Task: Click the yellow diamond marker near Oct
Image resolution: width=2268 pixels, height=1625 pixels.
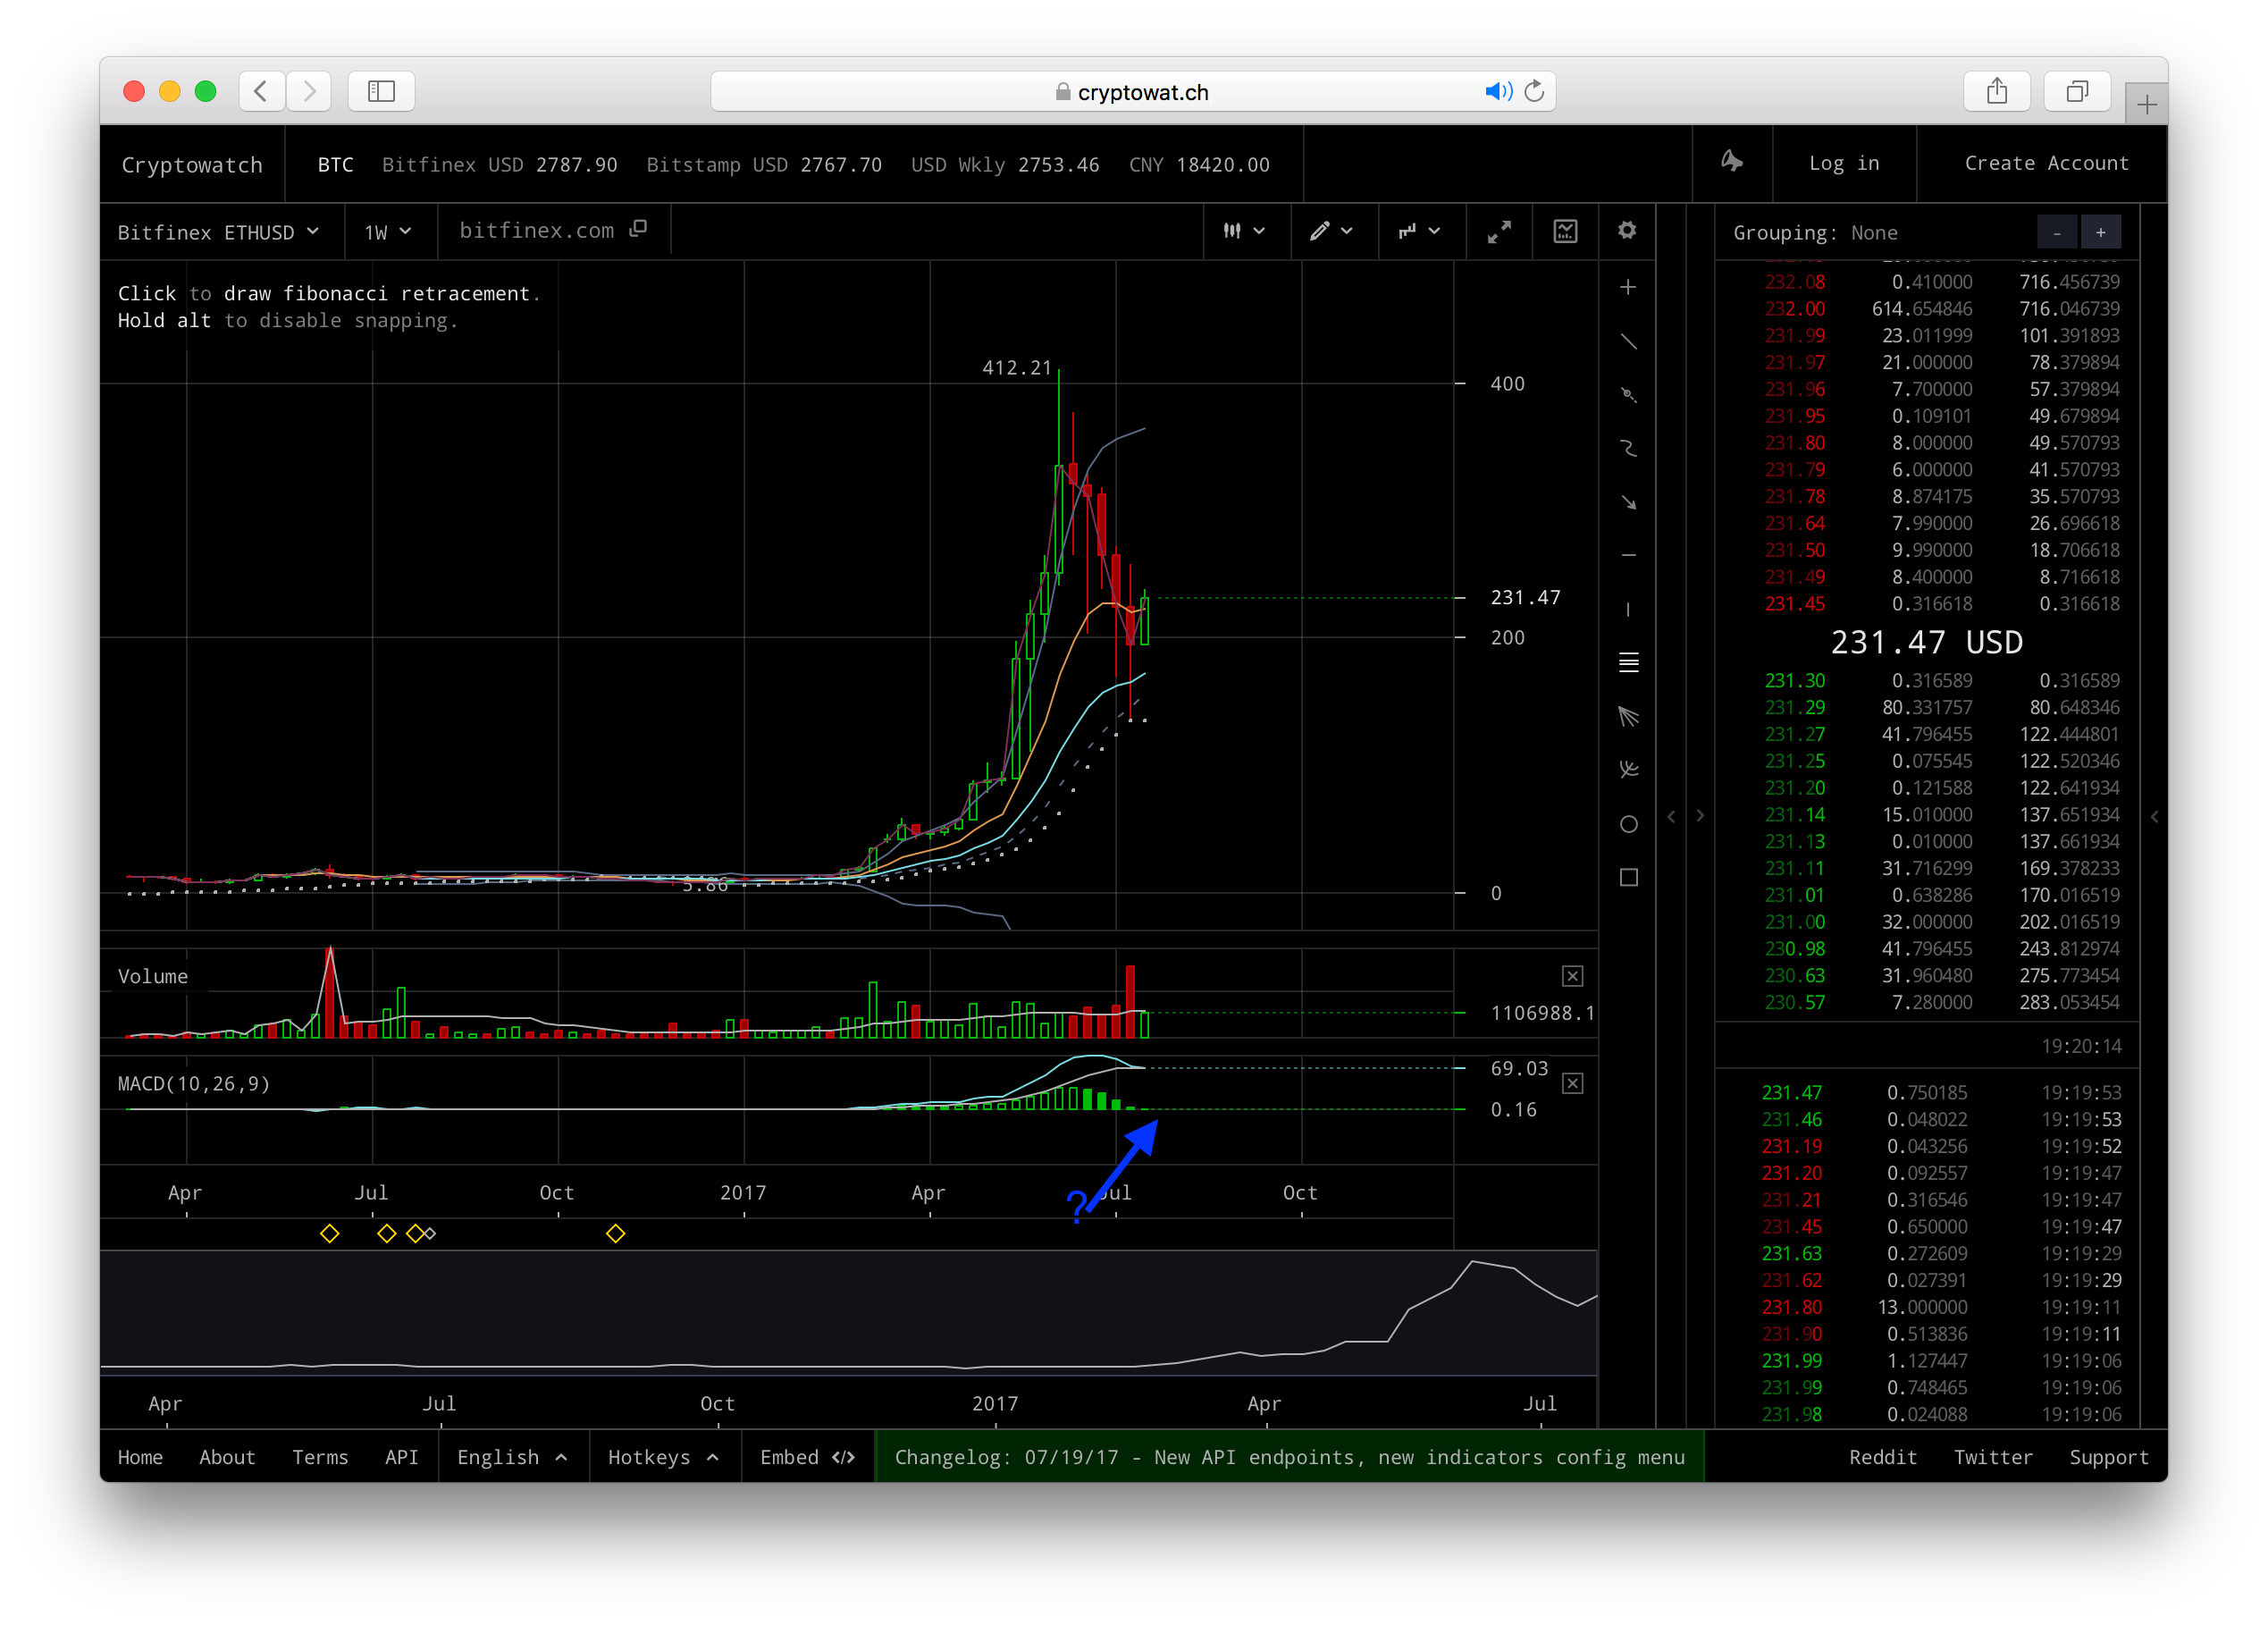Action: point(615,1234)
